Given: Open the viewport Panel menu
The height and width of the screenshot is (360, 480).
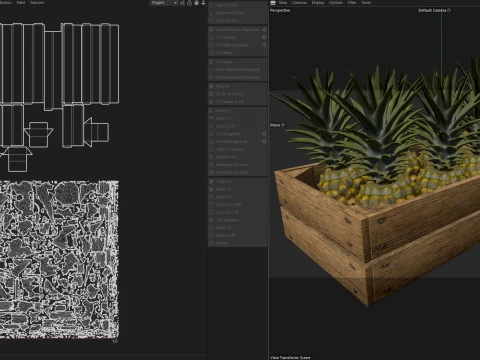Looking at the screenshot, I should click(366, 3).
